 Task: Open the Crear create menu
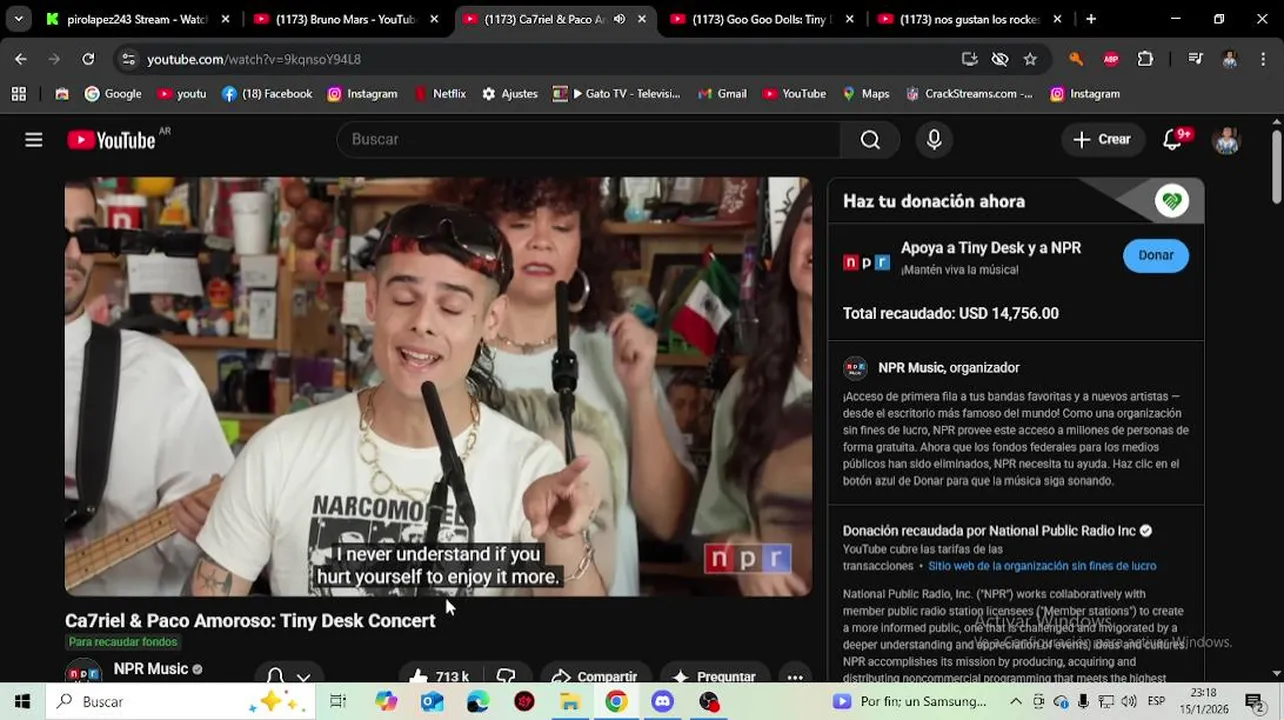click(1101, 140)
